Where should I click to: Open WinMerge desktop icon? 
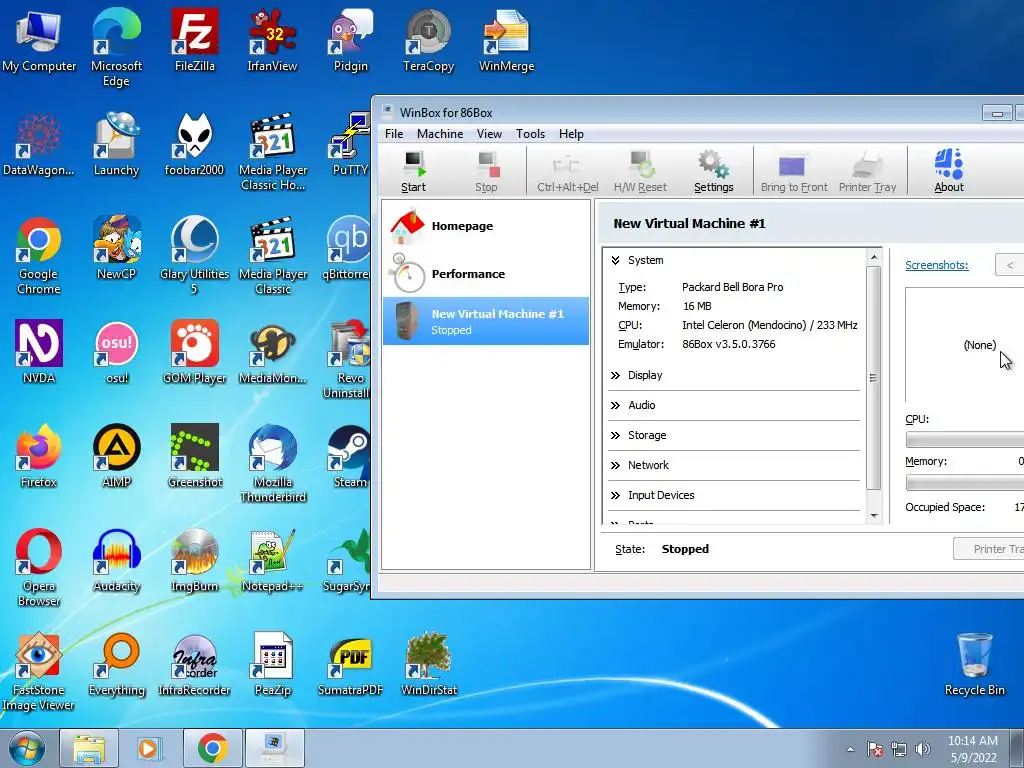(506, 40)
